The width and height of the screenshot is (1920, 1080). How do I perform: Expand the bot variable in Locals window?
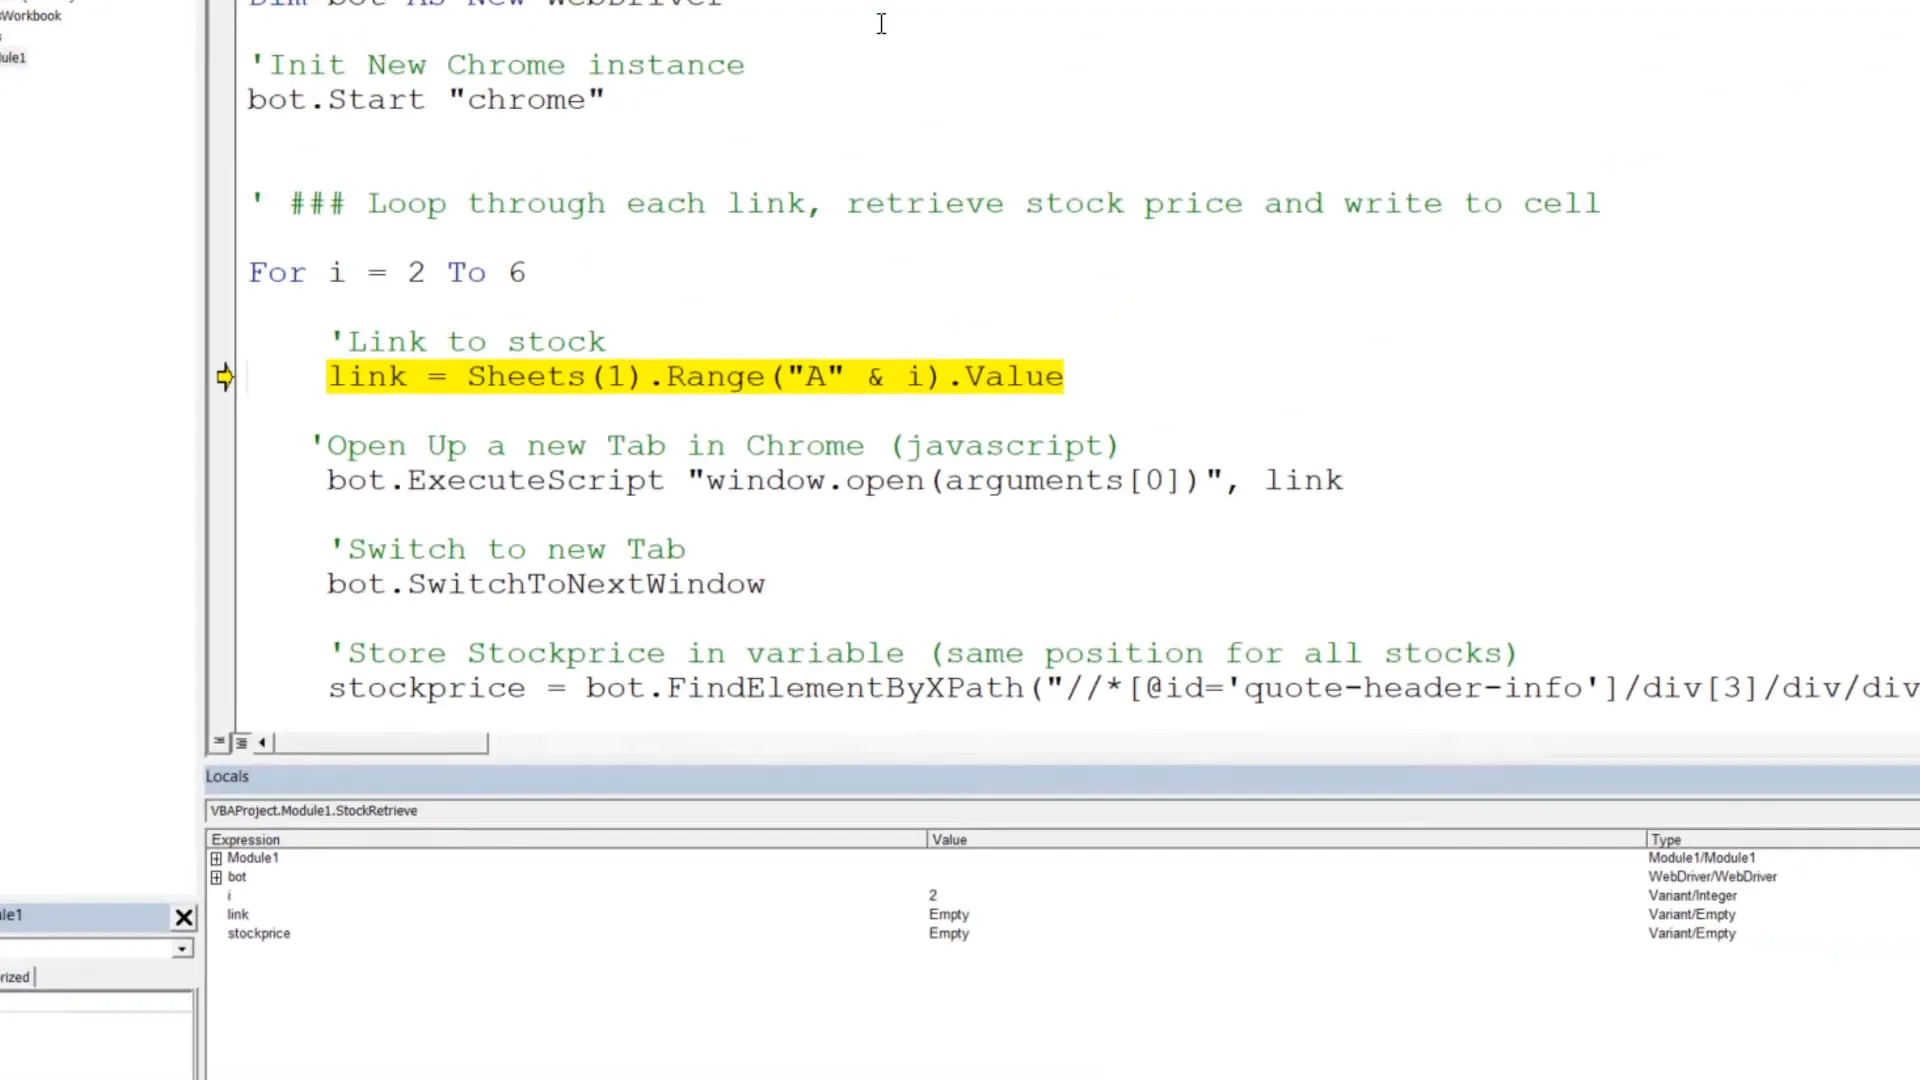coord(217,877)
